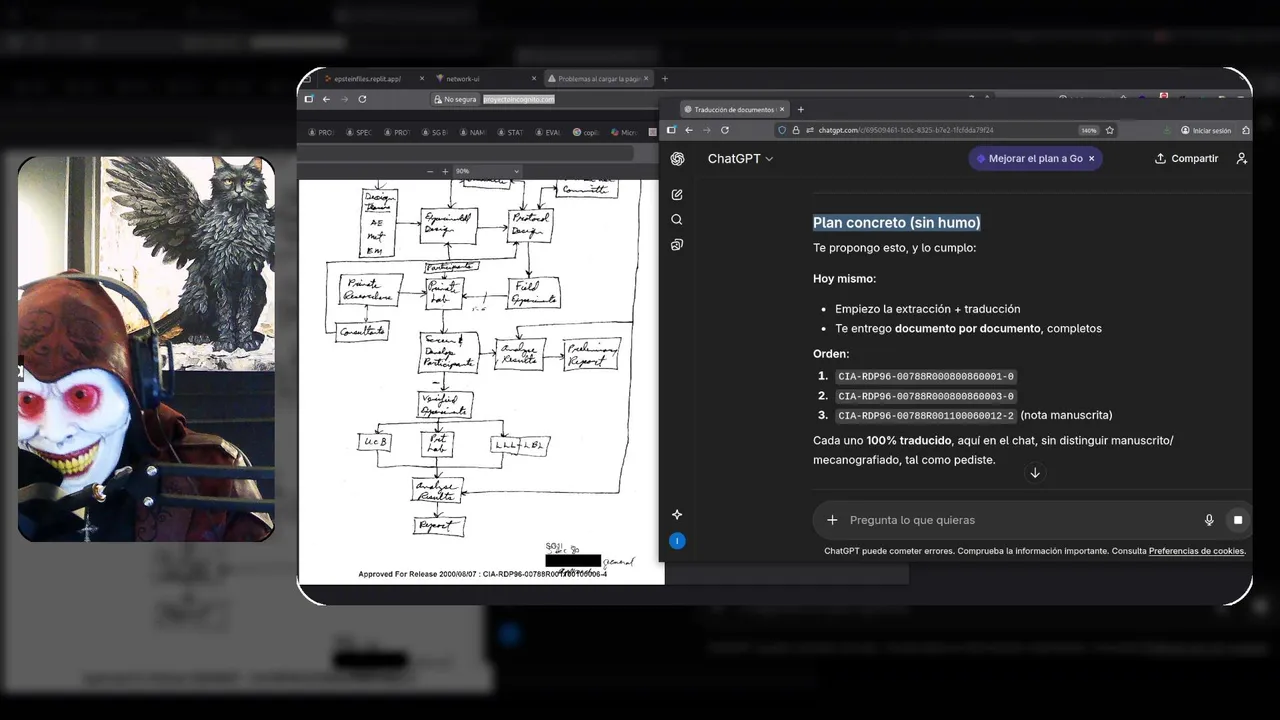1280x720 pixels.
Task: Click the shield icon in the ChatGPT address bar
Action: 783,130
